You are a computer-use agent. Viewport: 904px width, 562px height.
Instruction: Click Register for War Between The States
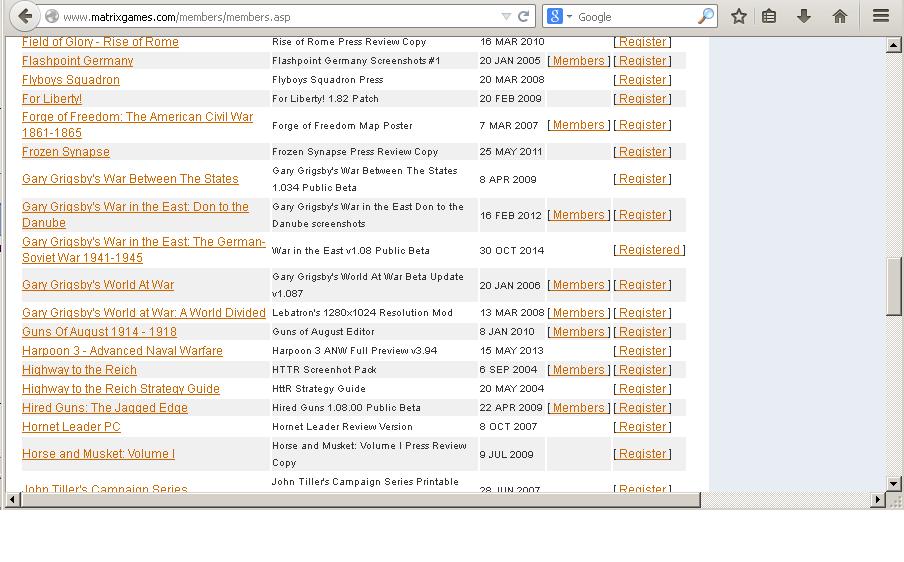642,179
